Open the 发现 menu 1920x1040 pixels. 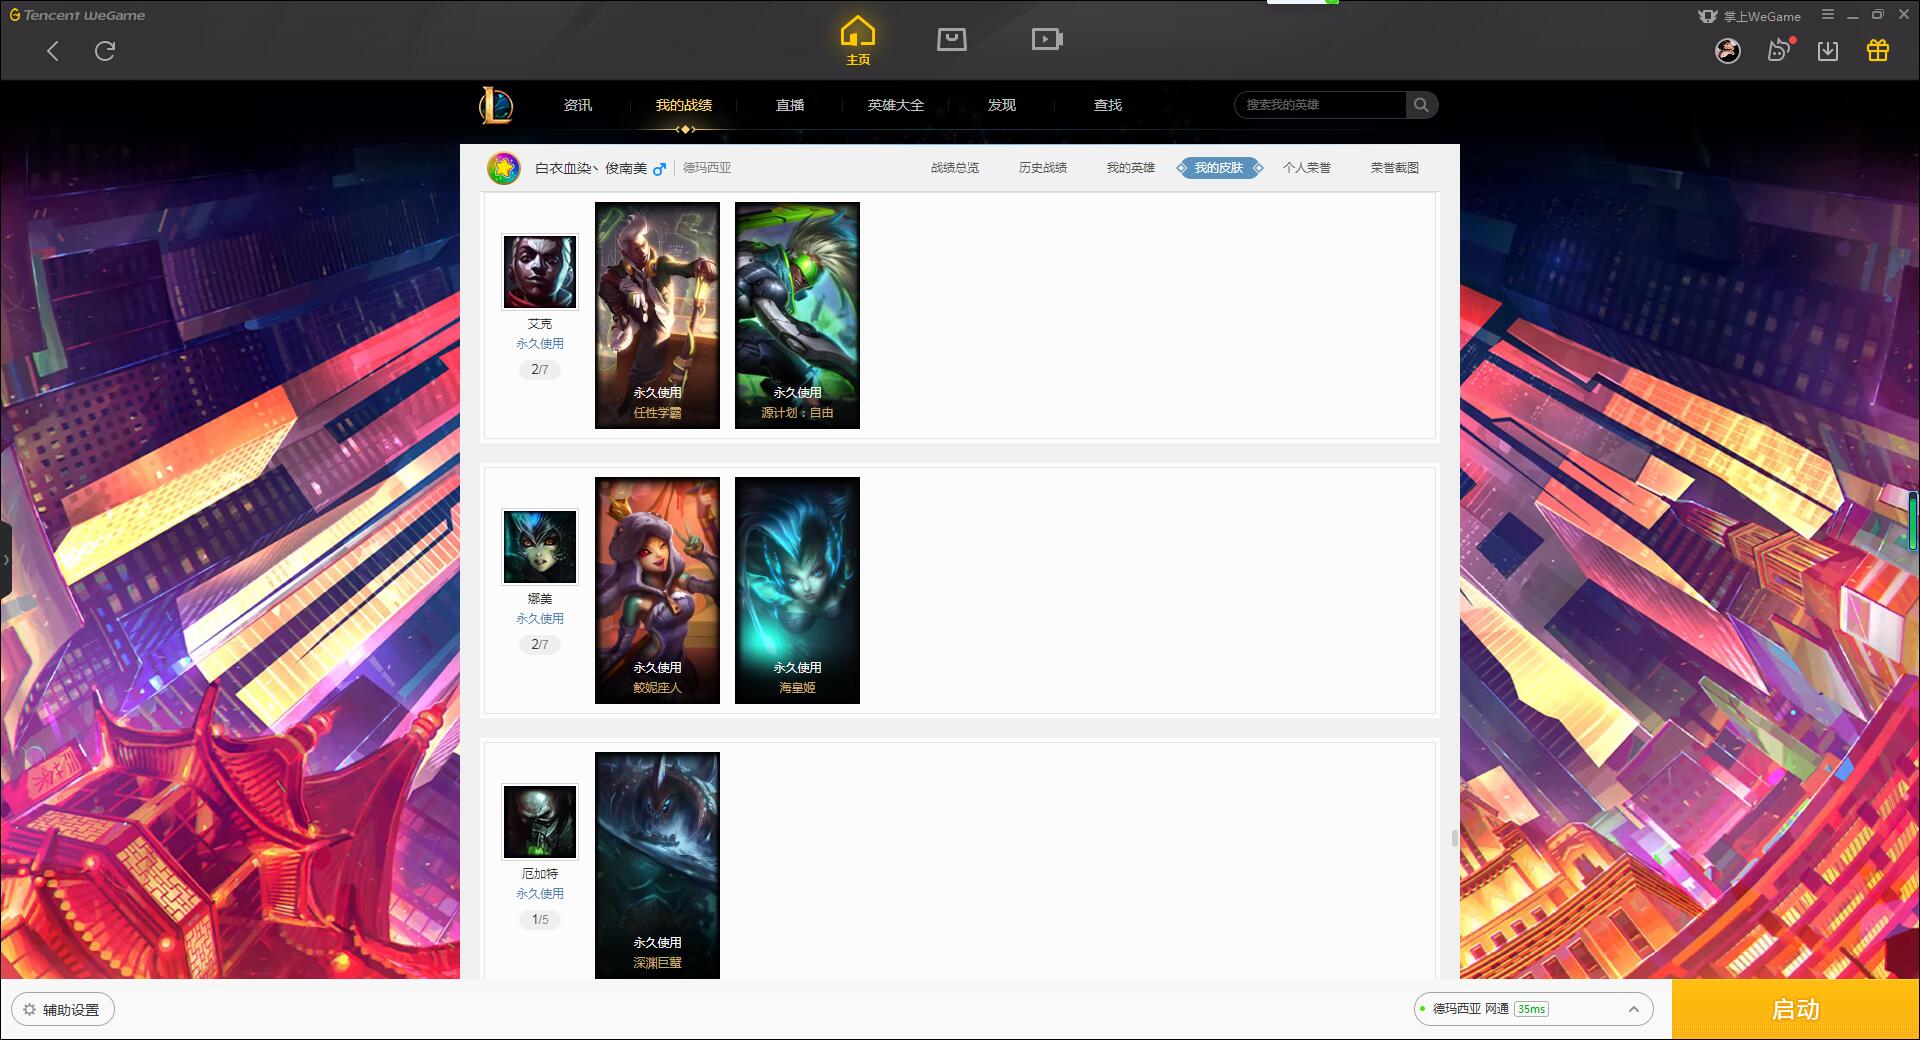click(1002, 105)
